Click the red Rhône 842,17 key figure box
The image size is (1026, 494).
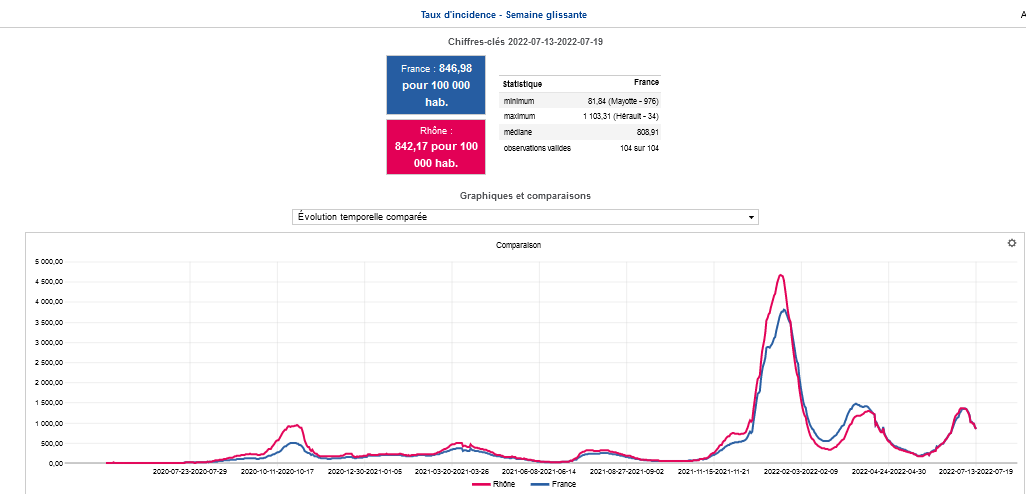(436, 147)
